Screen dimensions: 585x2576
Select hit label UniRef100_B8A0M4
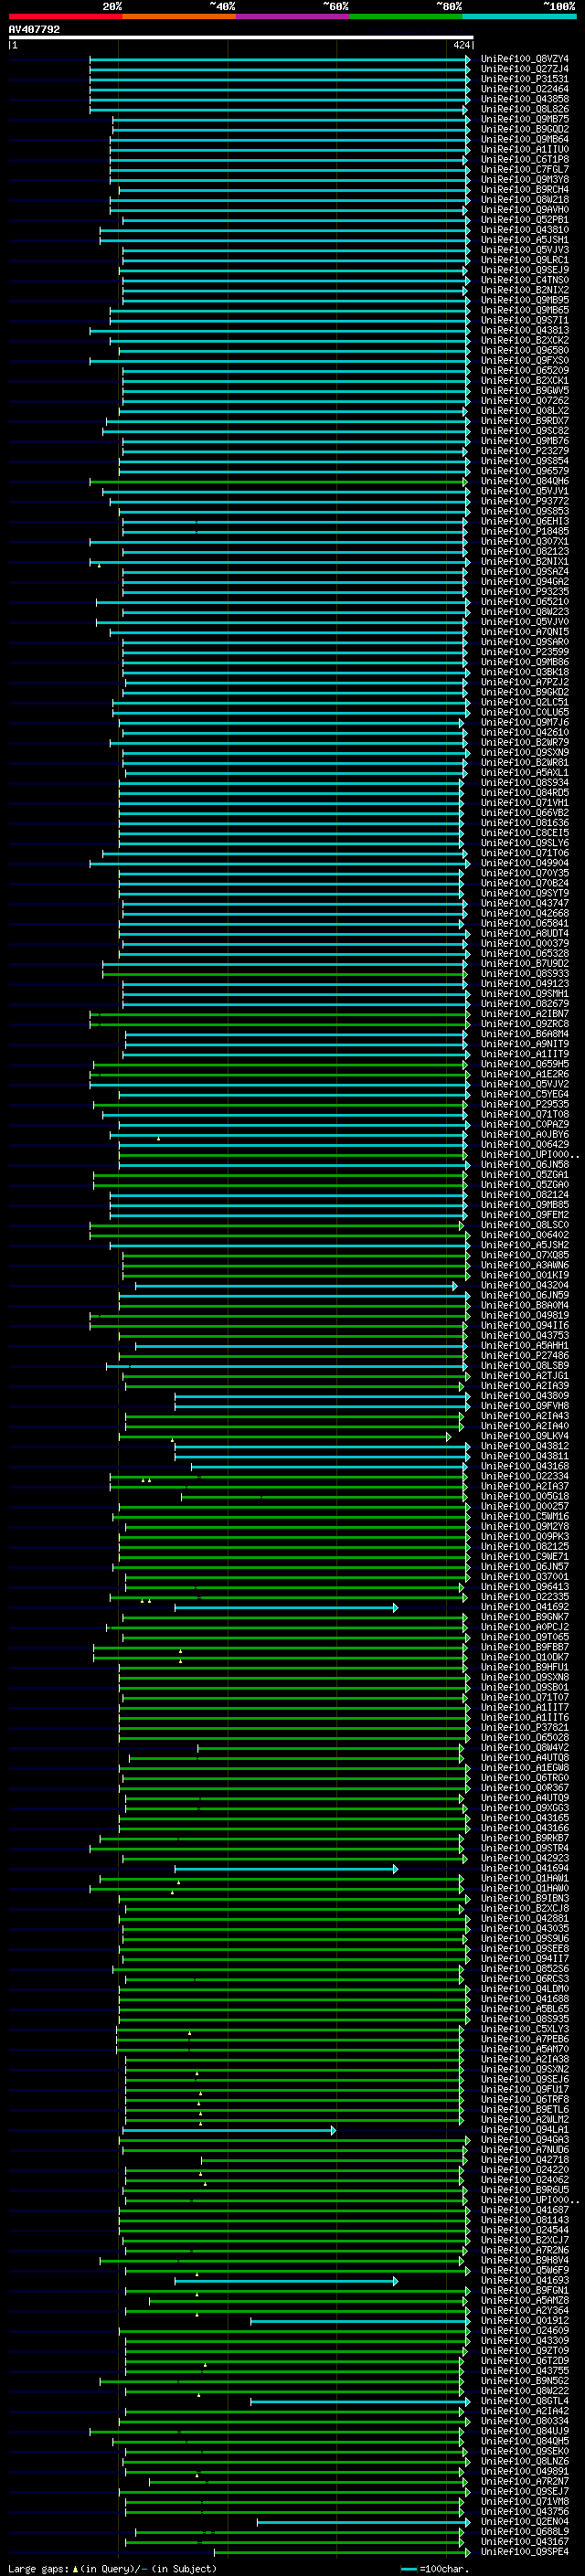click(x=525, y=1305)
